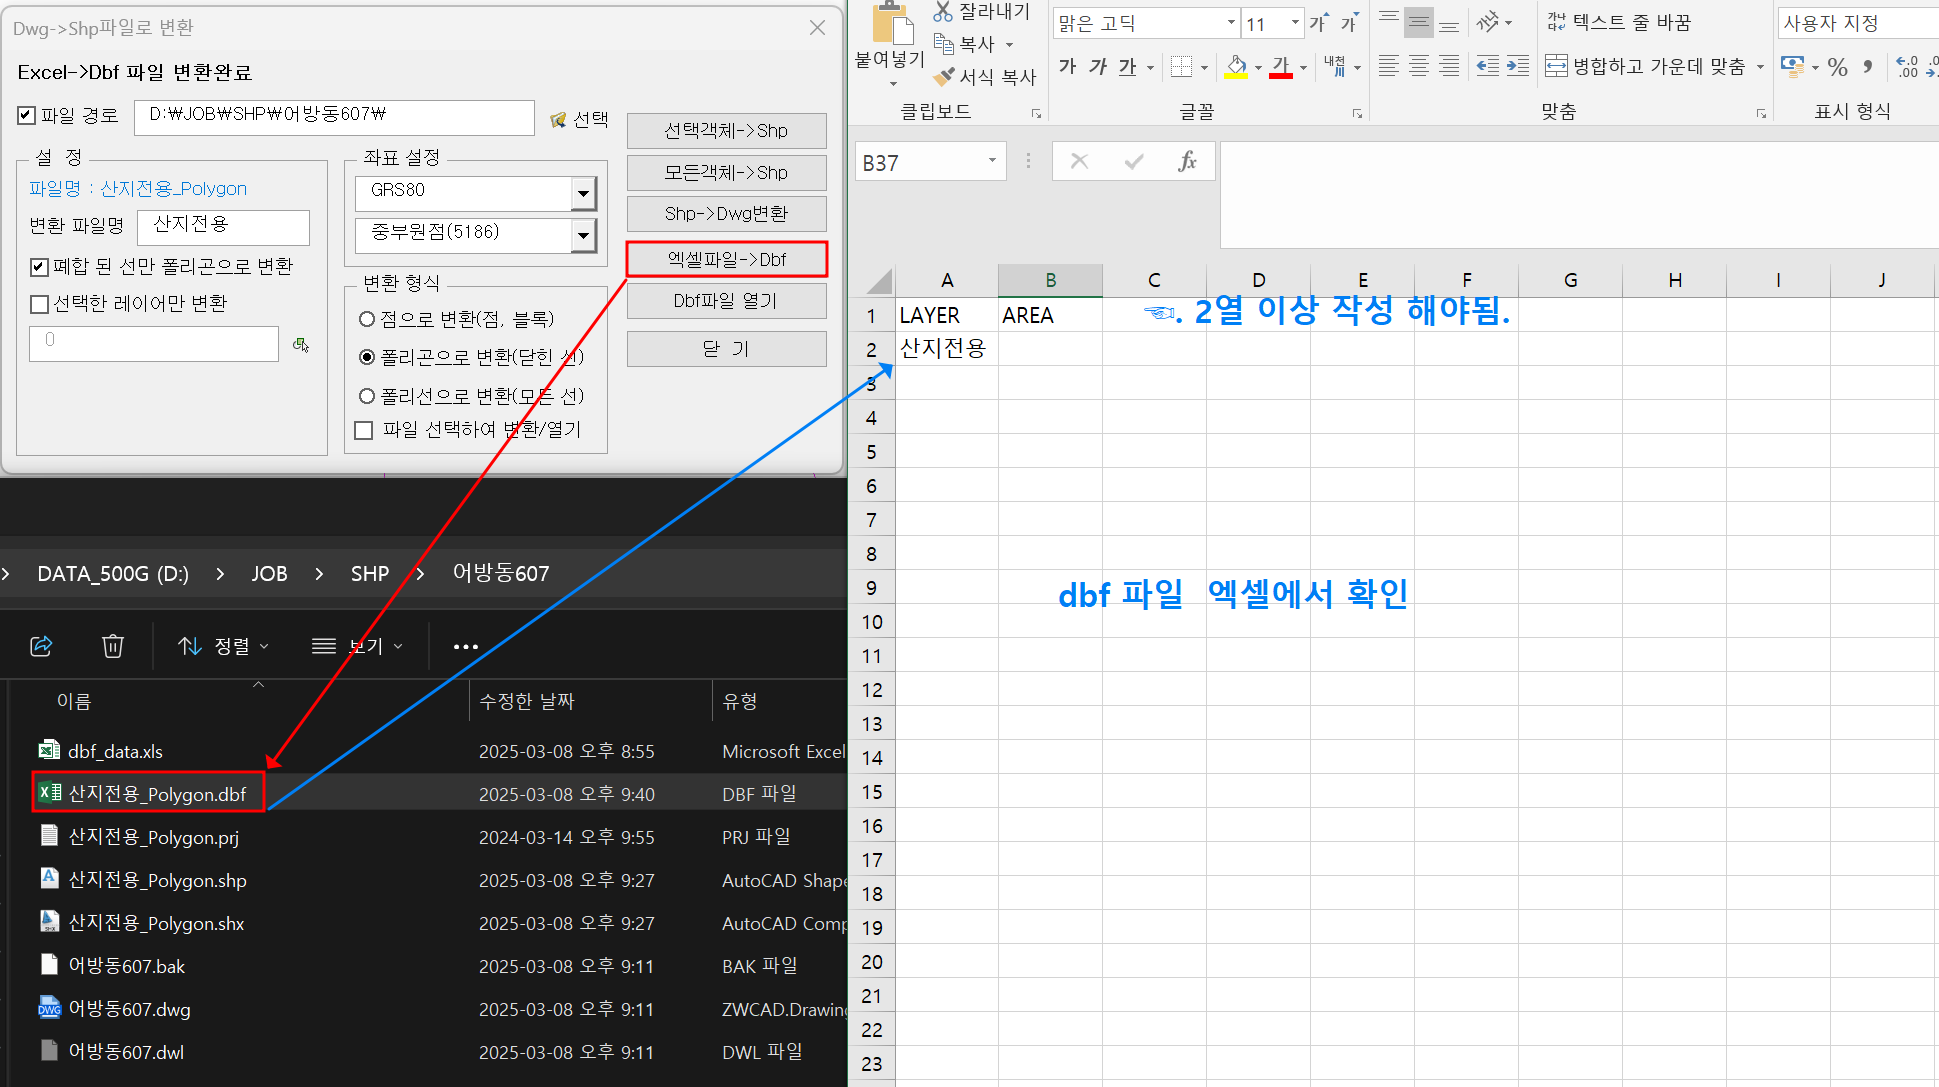Screen dimensions: 1939x1087
Task: Open the GRS80 coordinate dropdown
Action: tap(583, 193)
